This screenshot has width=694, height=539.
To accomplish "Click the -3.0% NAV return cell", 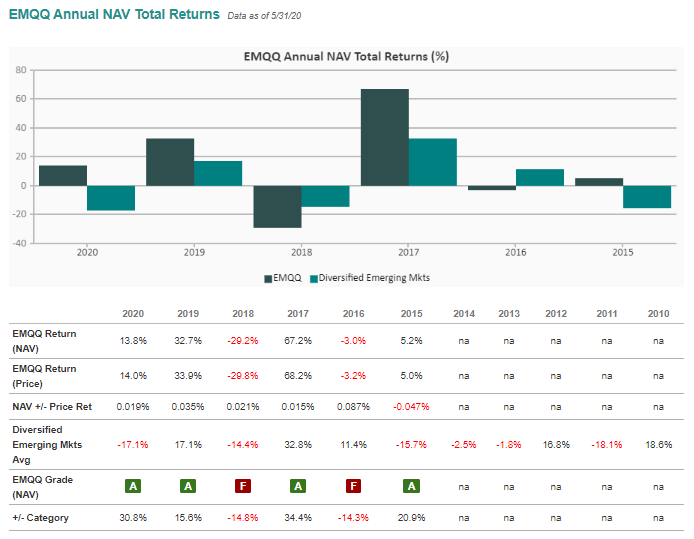I will 353,341.
